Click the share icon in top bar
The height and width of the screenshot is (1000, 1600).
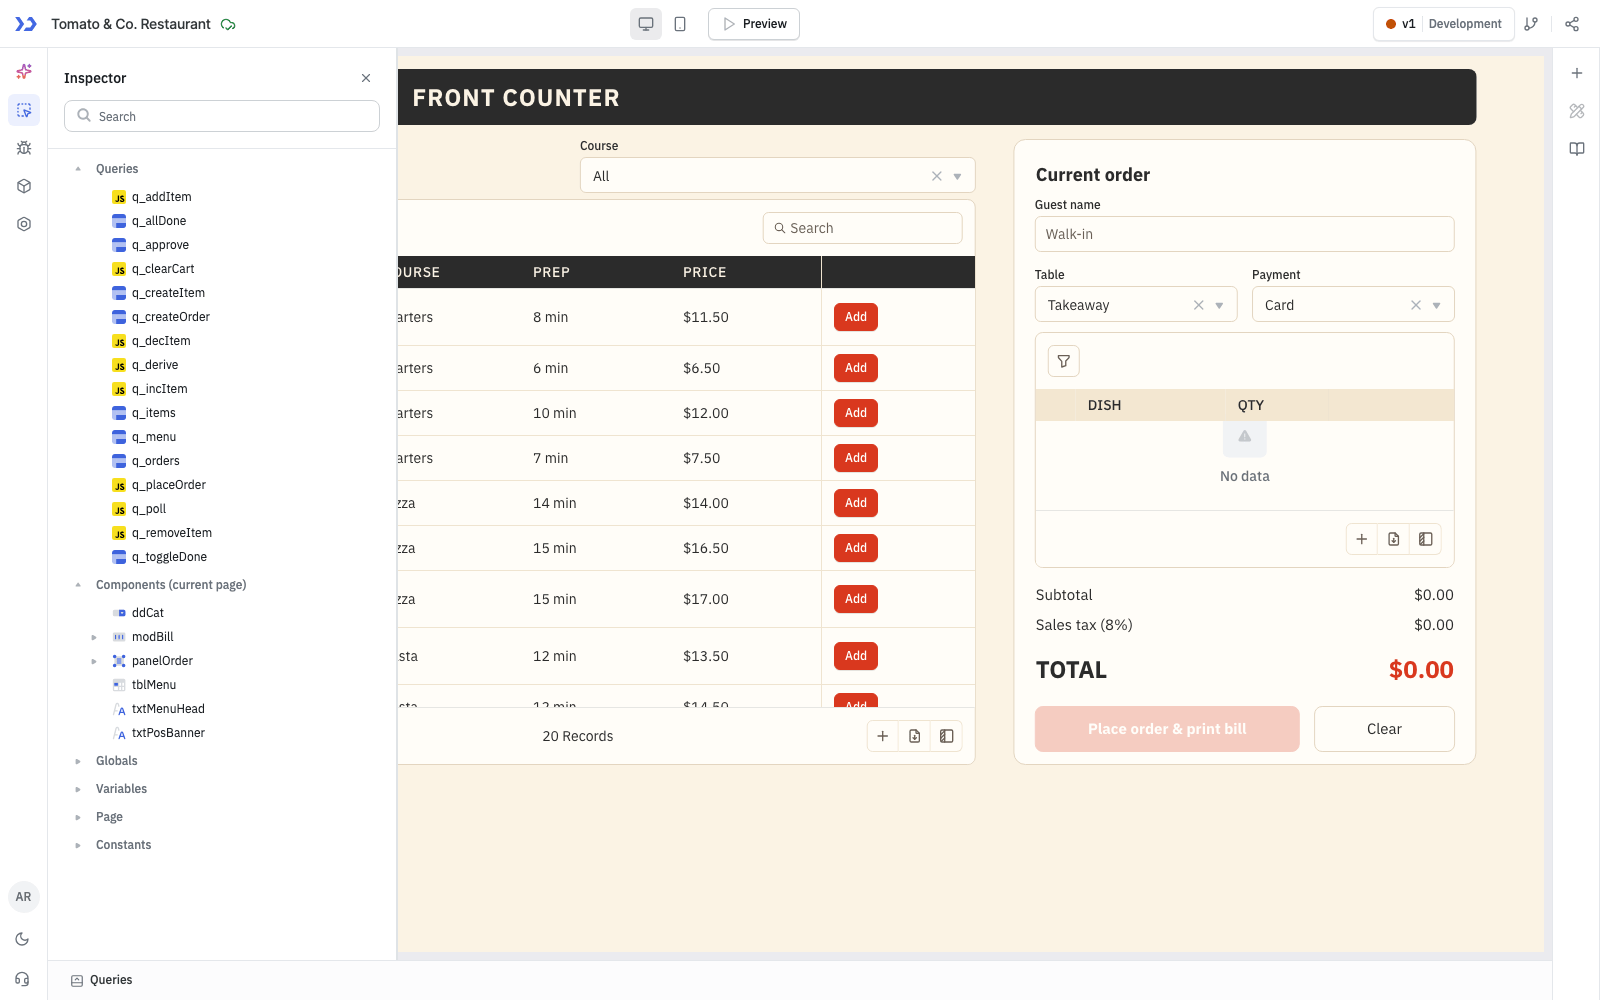point(1572,24)
